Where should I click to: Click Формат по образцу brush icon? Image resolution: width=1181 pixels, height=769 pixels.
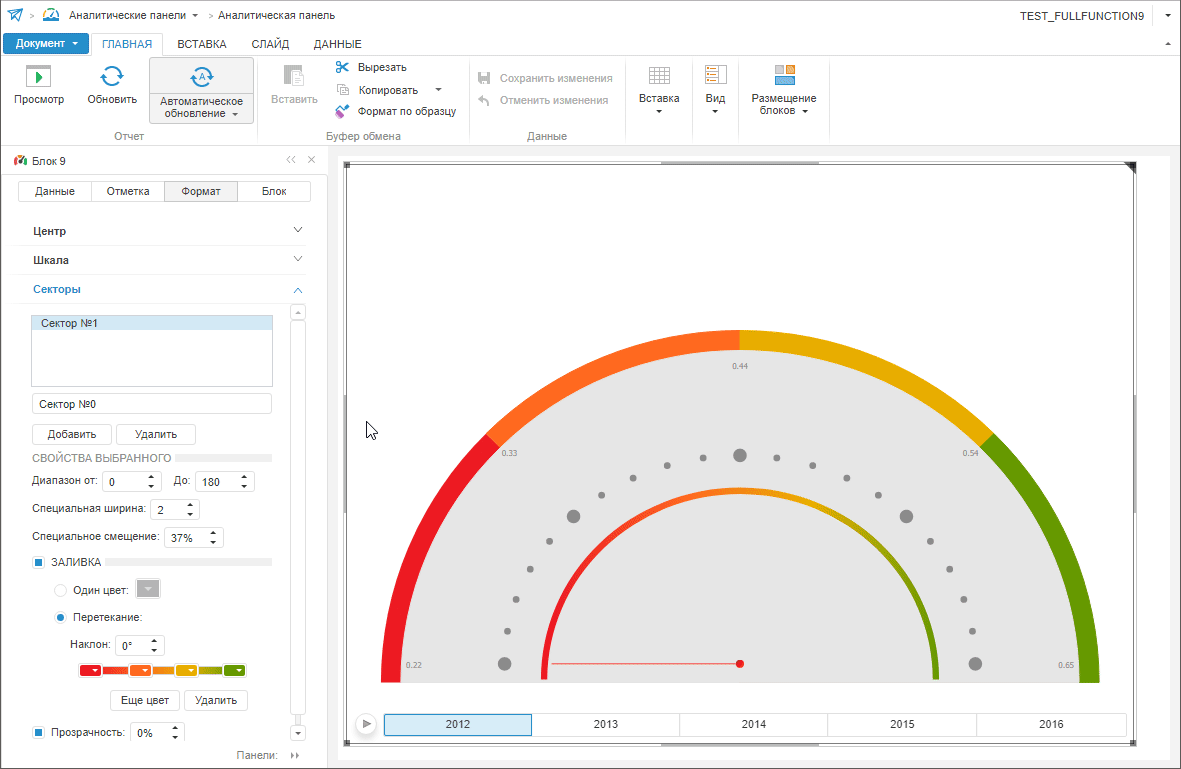[343, 111]
